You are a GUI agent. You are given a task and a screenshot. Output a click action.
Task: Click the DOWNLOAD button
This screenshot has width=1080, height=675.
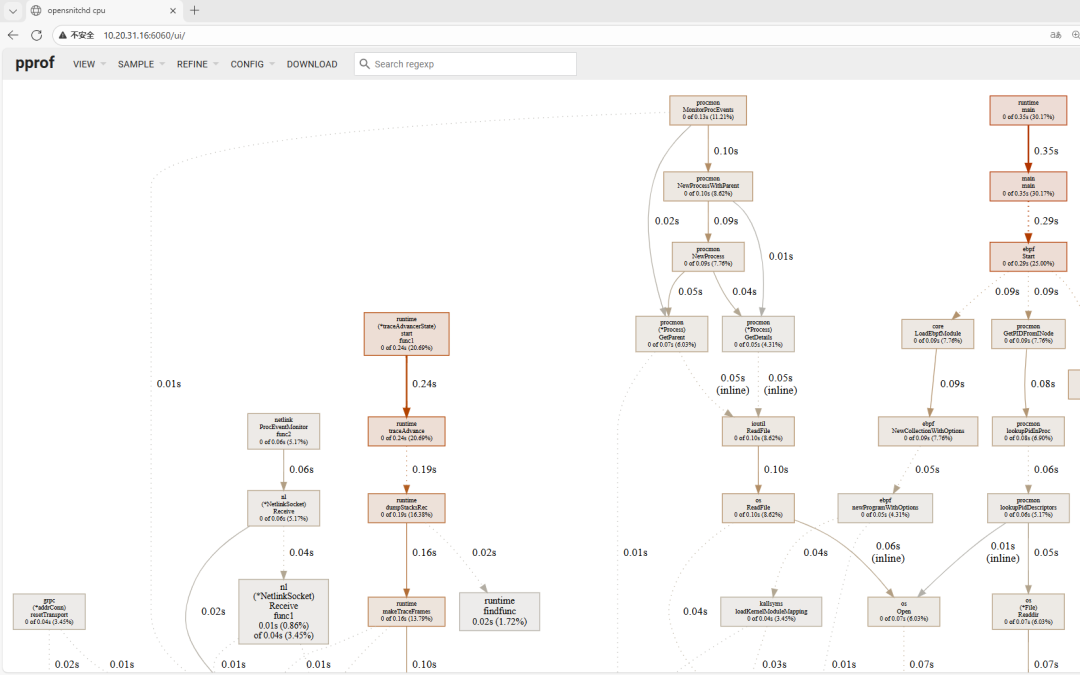pos(312,64)
